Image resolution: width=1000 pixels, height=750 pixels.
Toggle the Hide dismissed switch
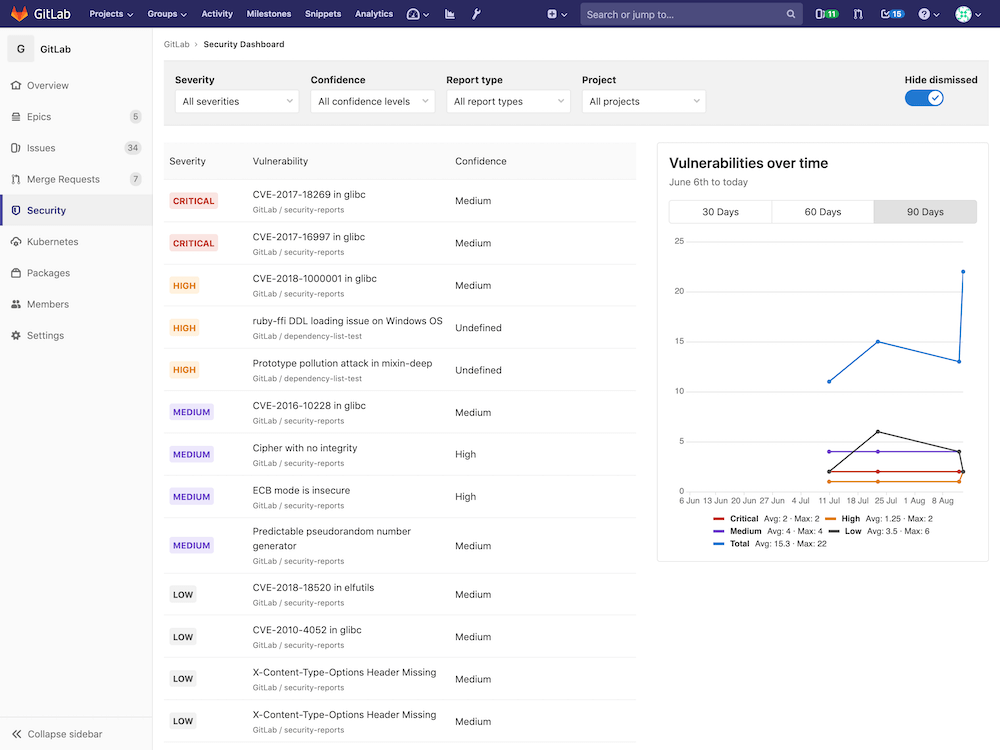924,98
